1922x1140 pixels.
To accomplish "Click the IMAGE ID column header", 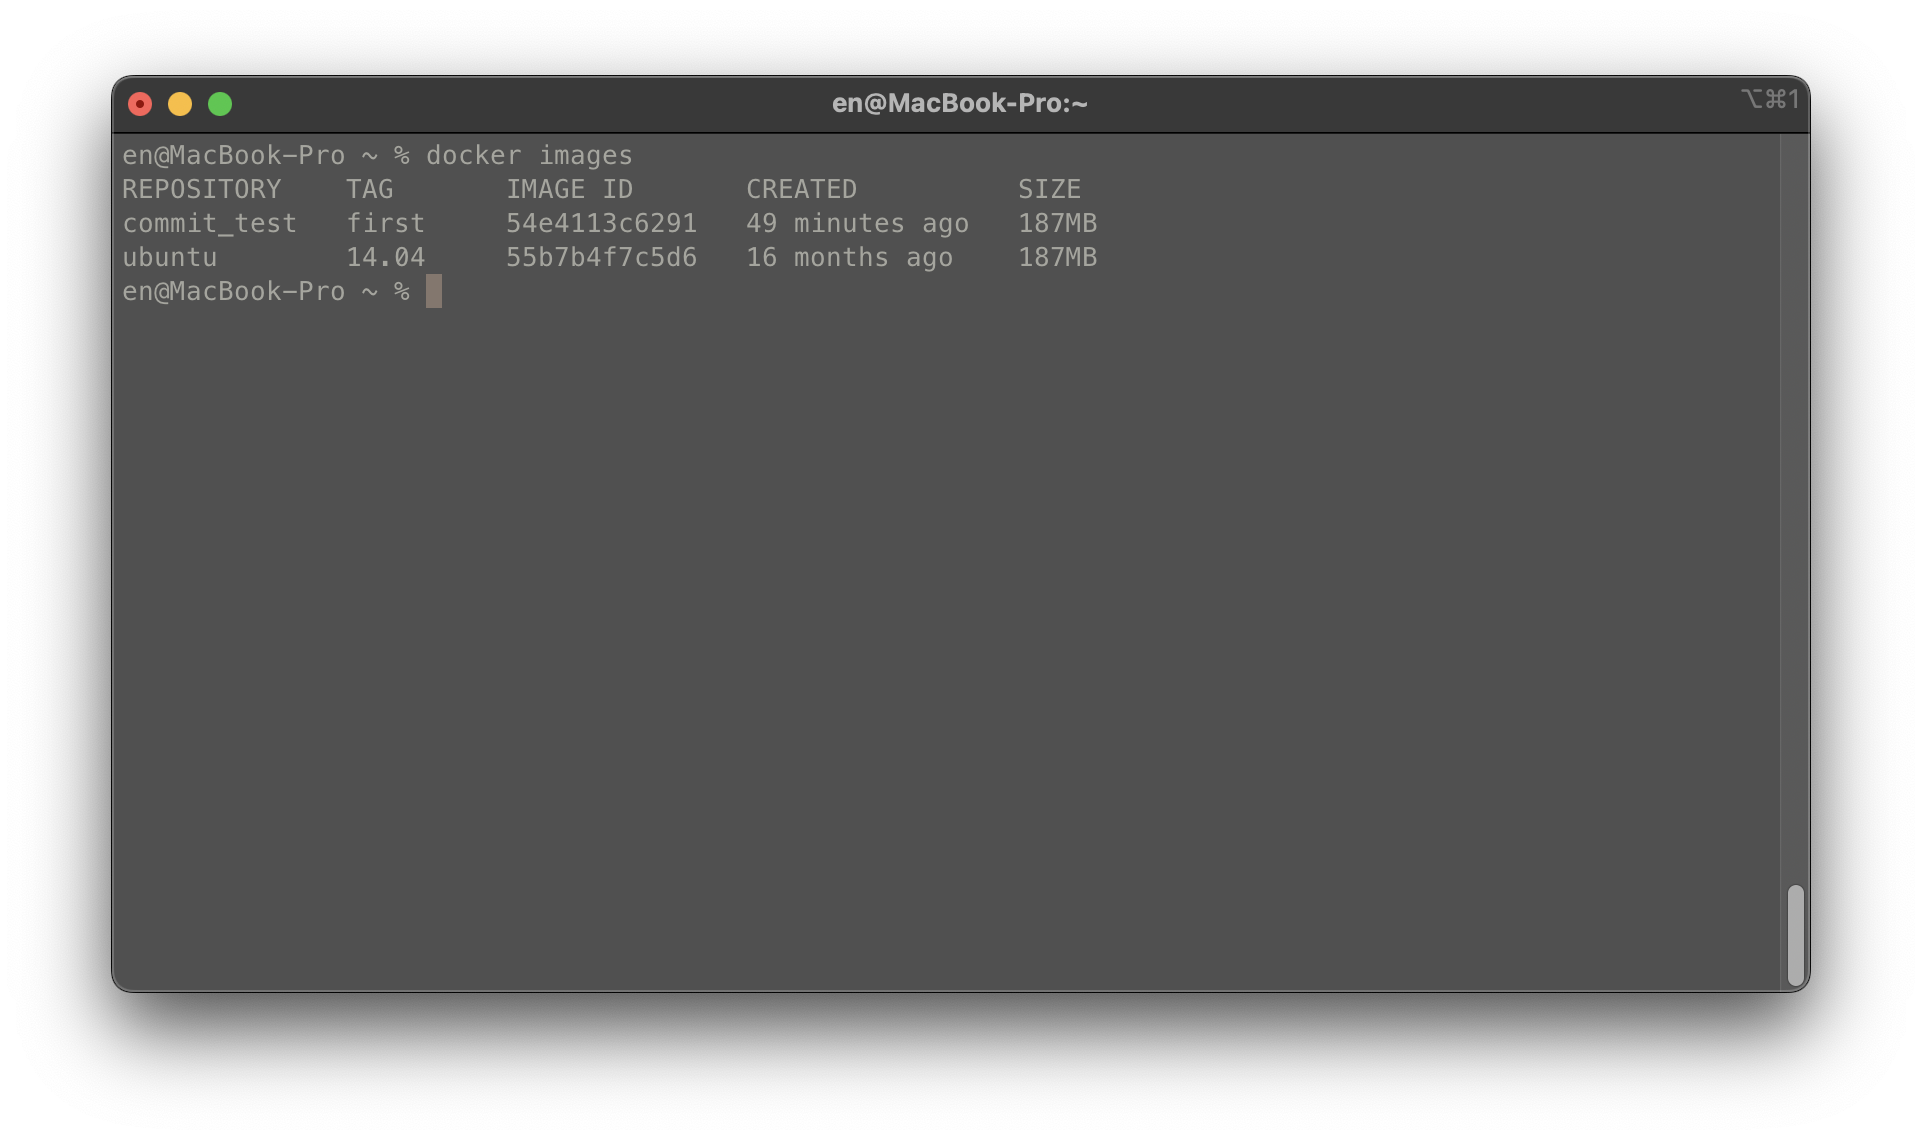I will click(569, 190).
